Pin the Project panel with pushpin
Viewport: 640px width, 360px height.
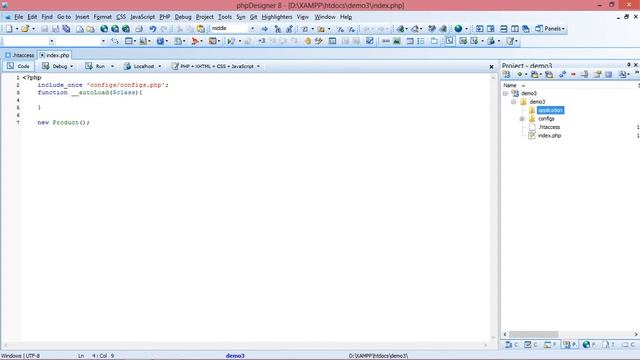629,65
